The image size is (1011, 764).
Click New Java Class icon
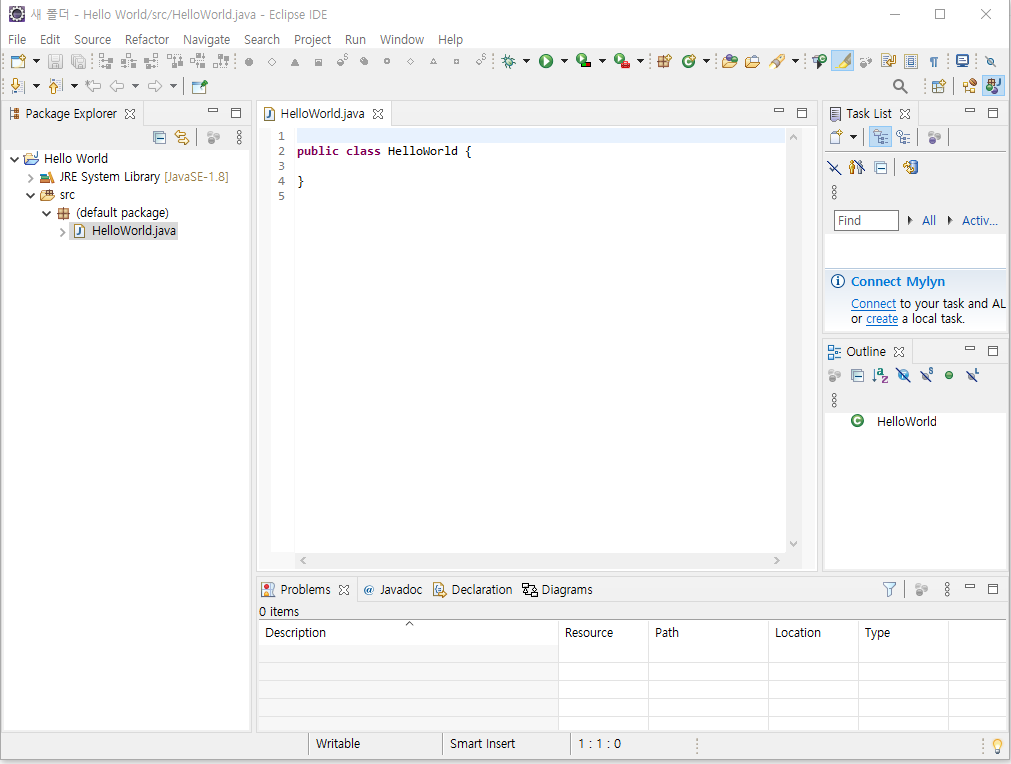point(689,61)
